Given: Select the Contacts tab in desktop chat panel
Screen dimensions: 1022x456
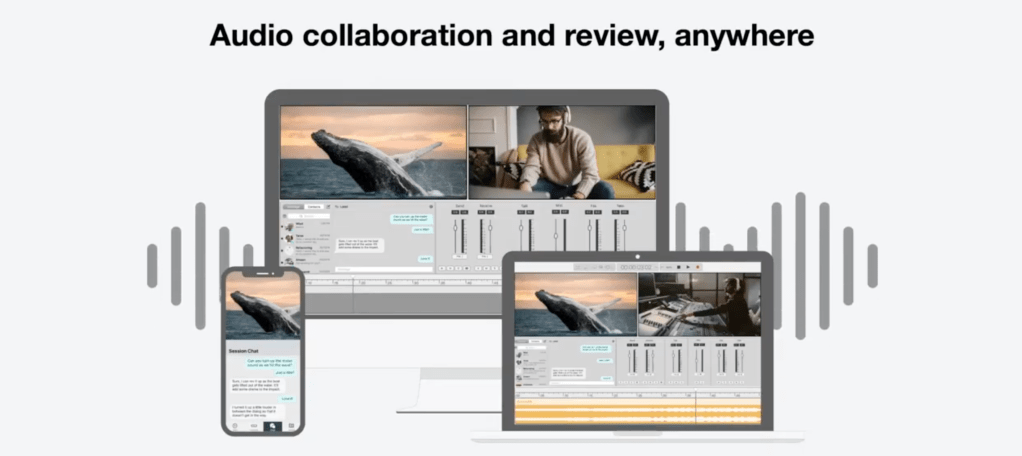Looking at the screenshot, I should coord(314,206).
